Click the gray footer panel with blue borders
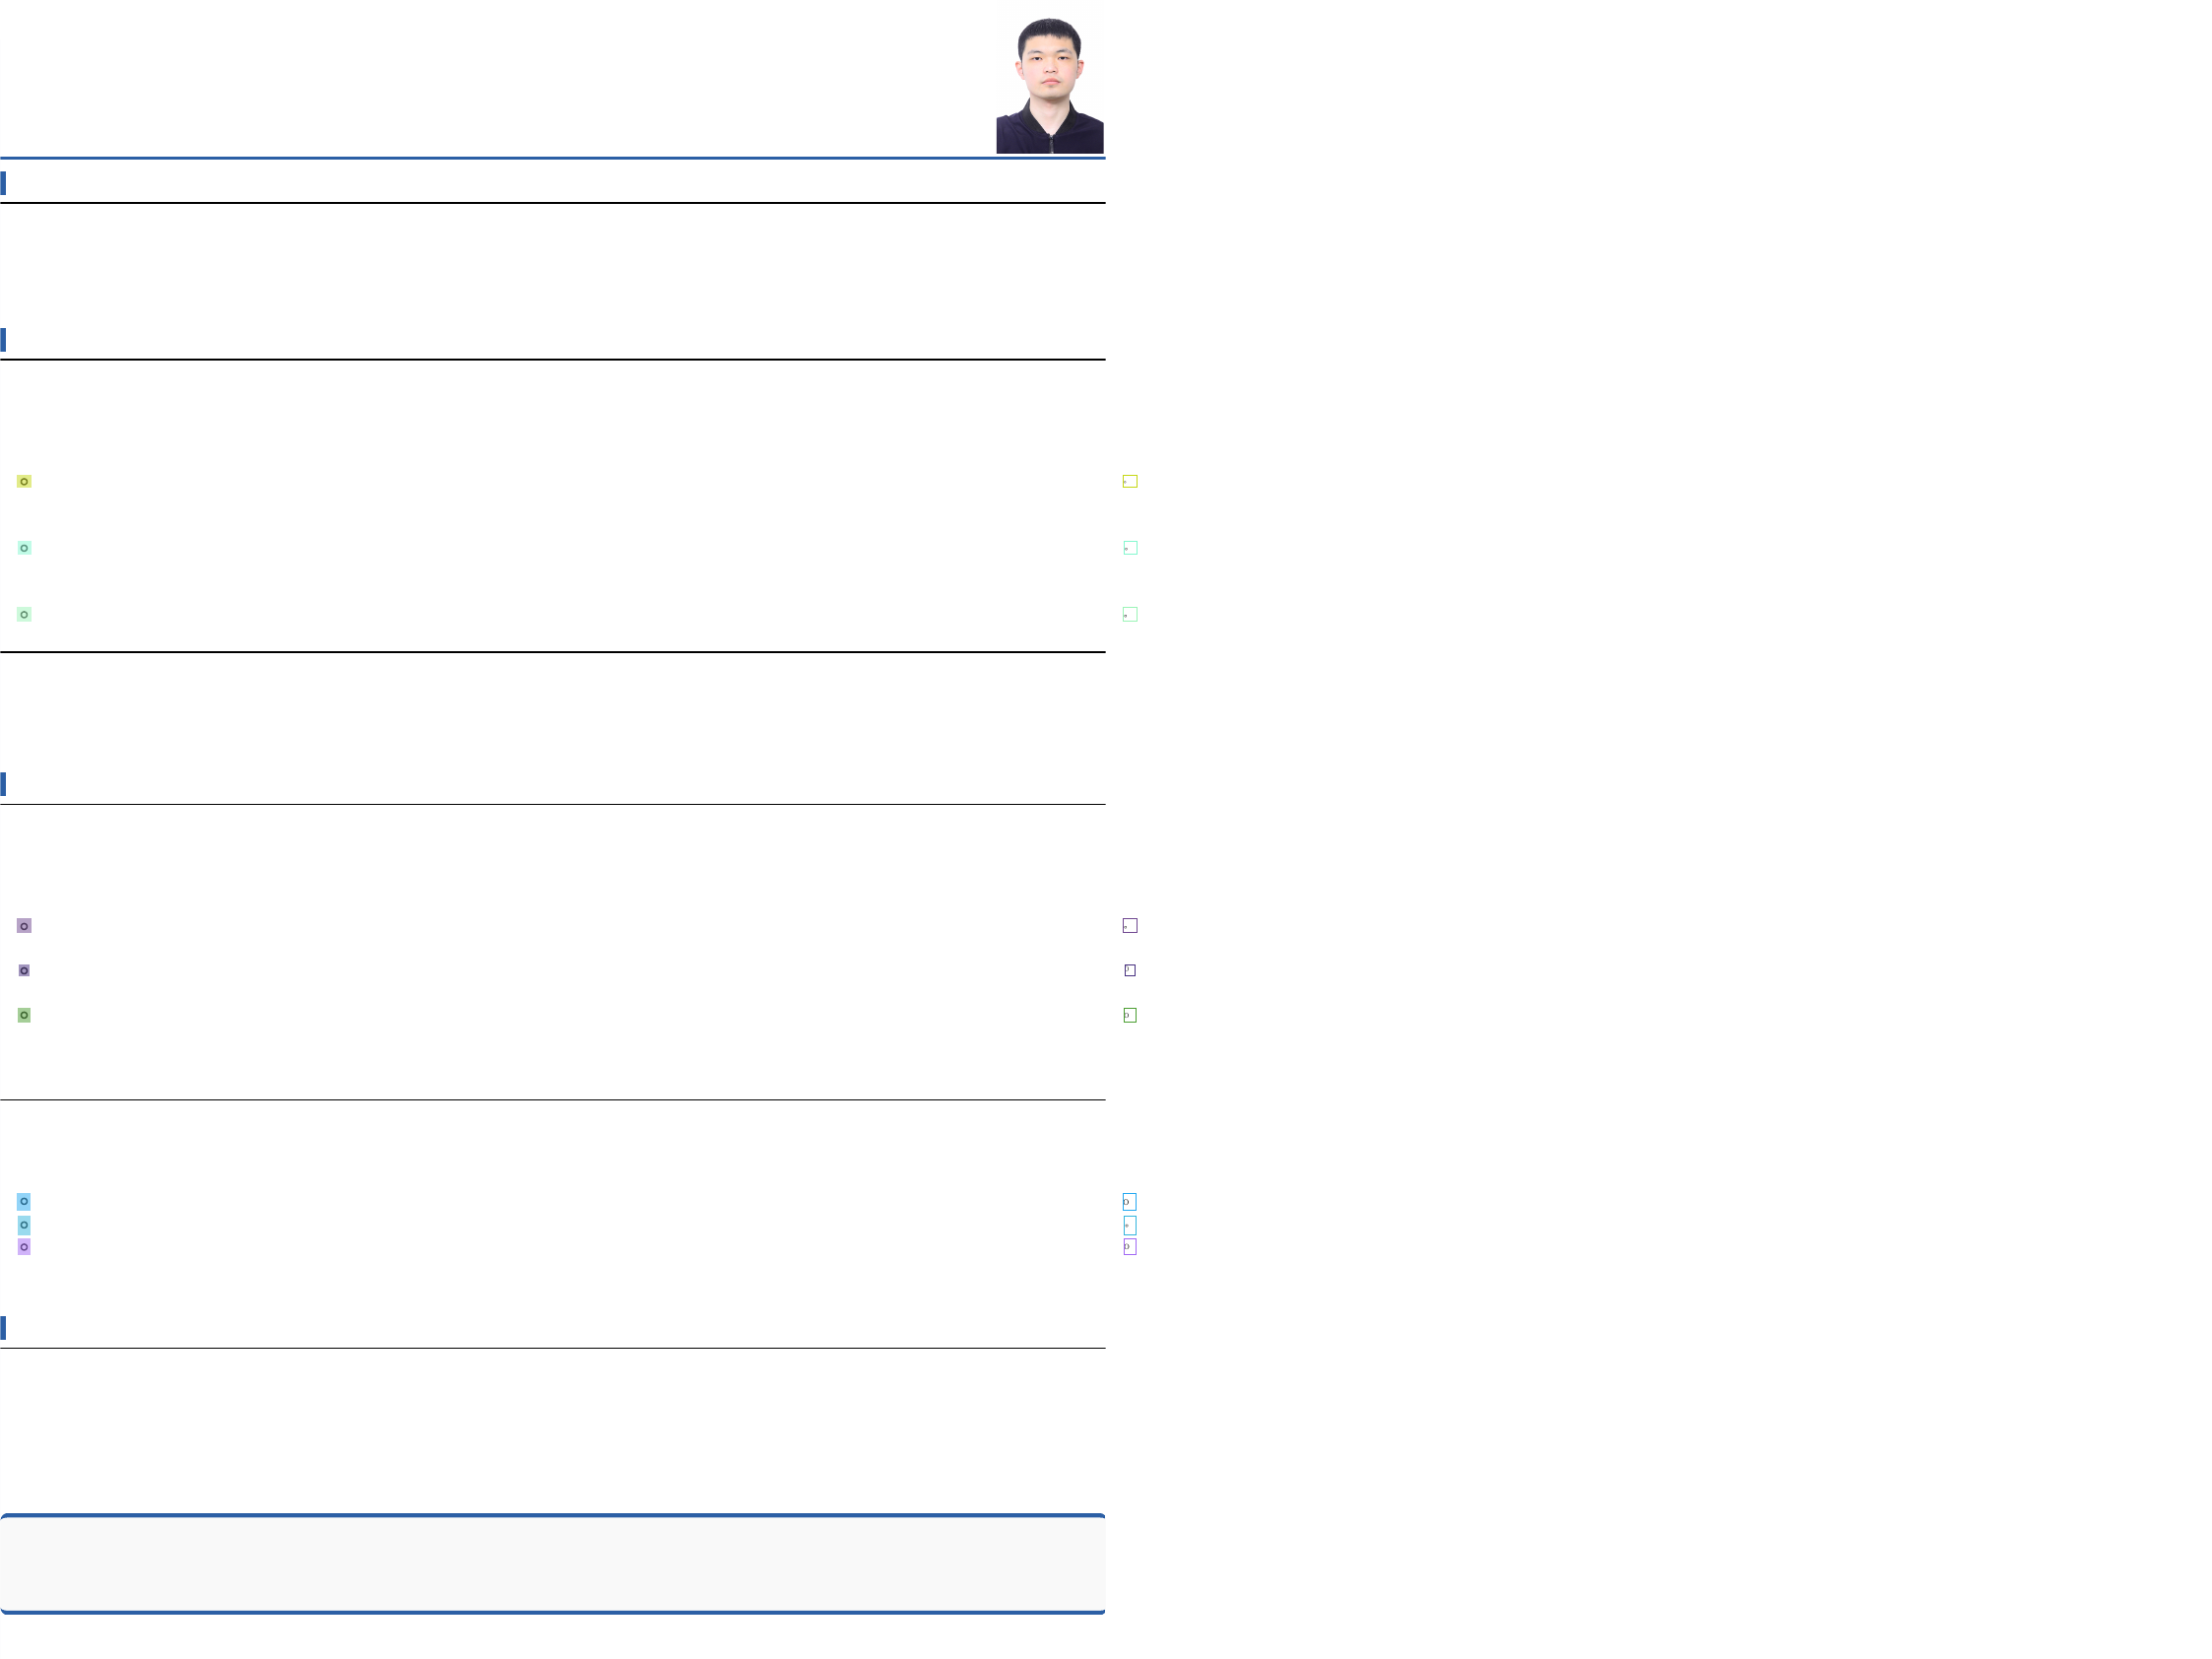Image resolution: width=2212 pixels, height=1659 pixels. pos(552,1564)
